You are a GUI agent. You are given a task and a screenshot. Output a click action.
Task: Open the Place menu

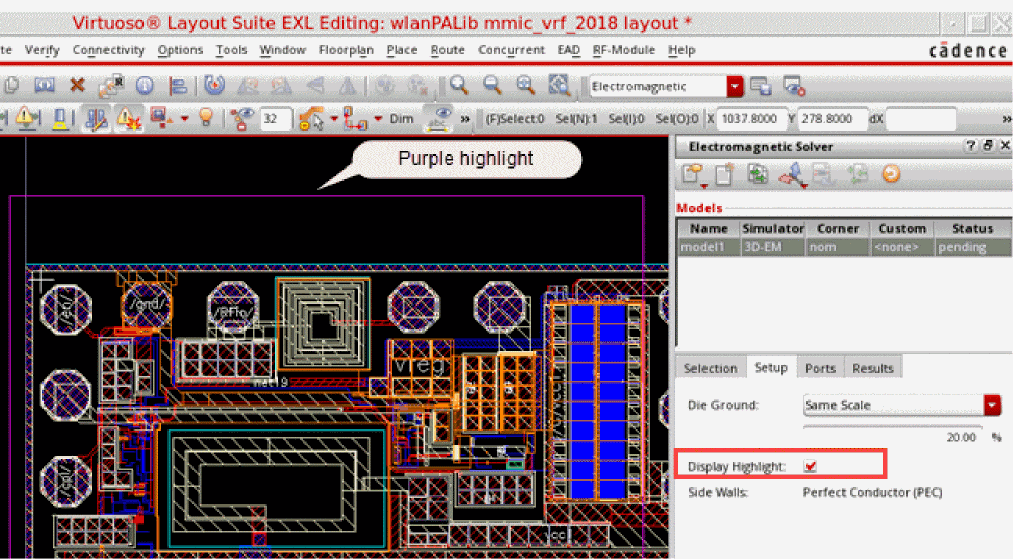(x=402, y=50)
